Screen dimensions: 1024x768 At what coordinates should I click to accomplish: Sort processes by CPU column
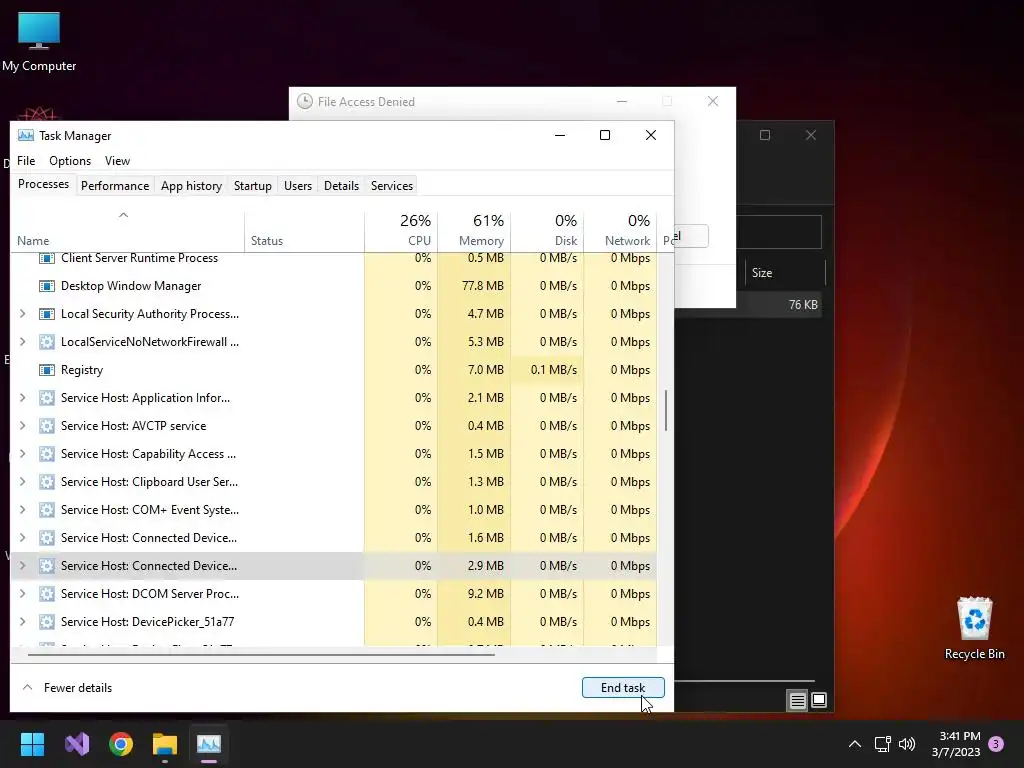(401, 232)
